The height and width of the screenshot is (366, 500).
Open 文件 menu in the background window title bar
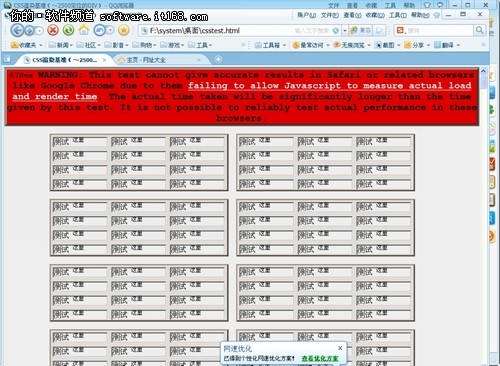point(333,5)
